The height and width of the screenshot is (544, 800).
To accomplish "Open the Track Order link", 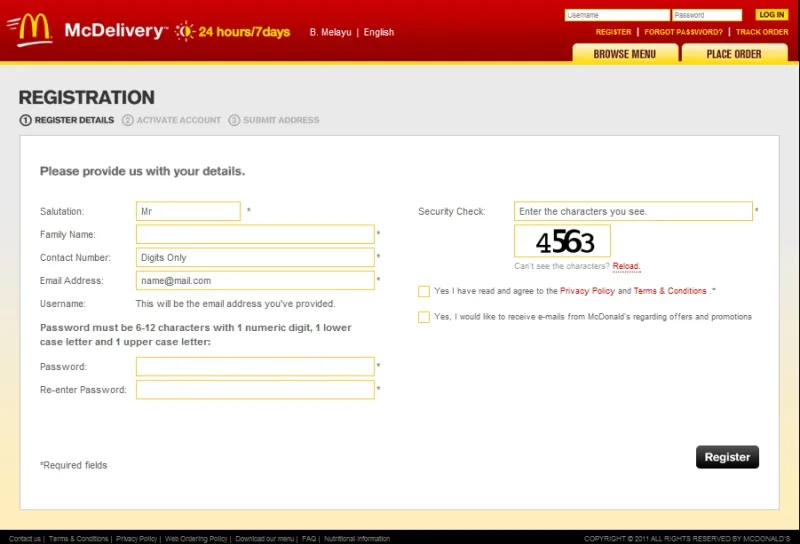I will point(762,32).
